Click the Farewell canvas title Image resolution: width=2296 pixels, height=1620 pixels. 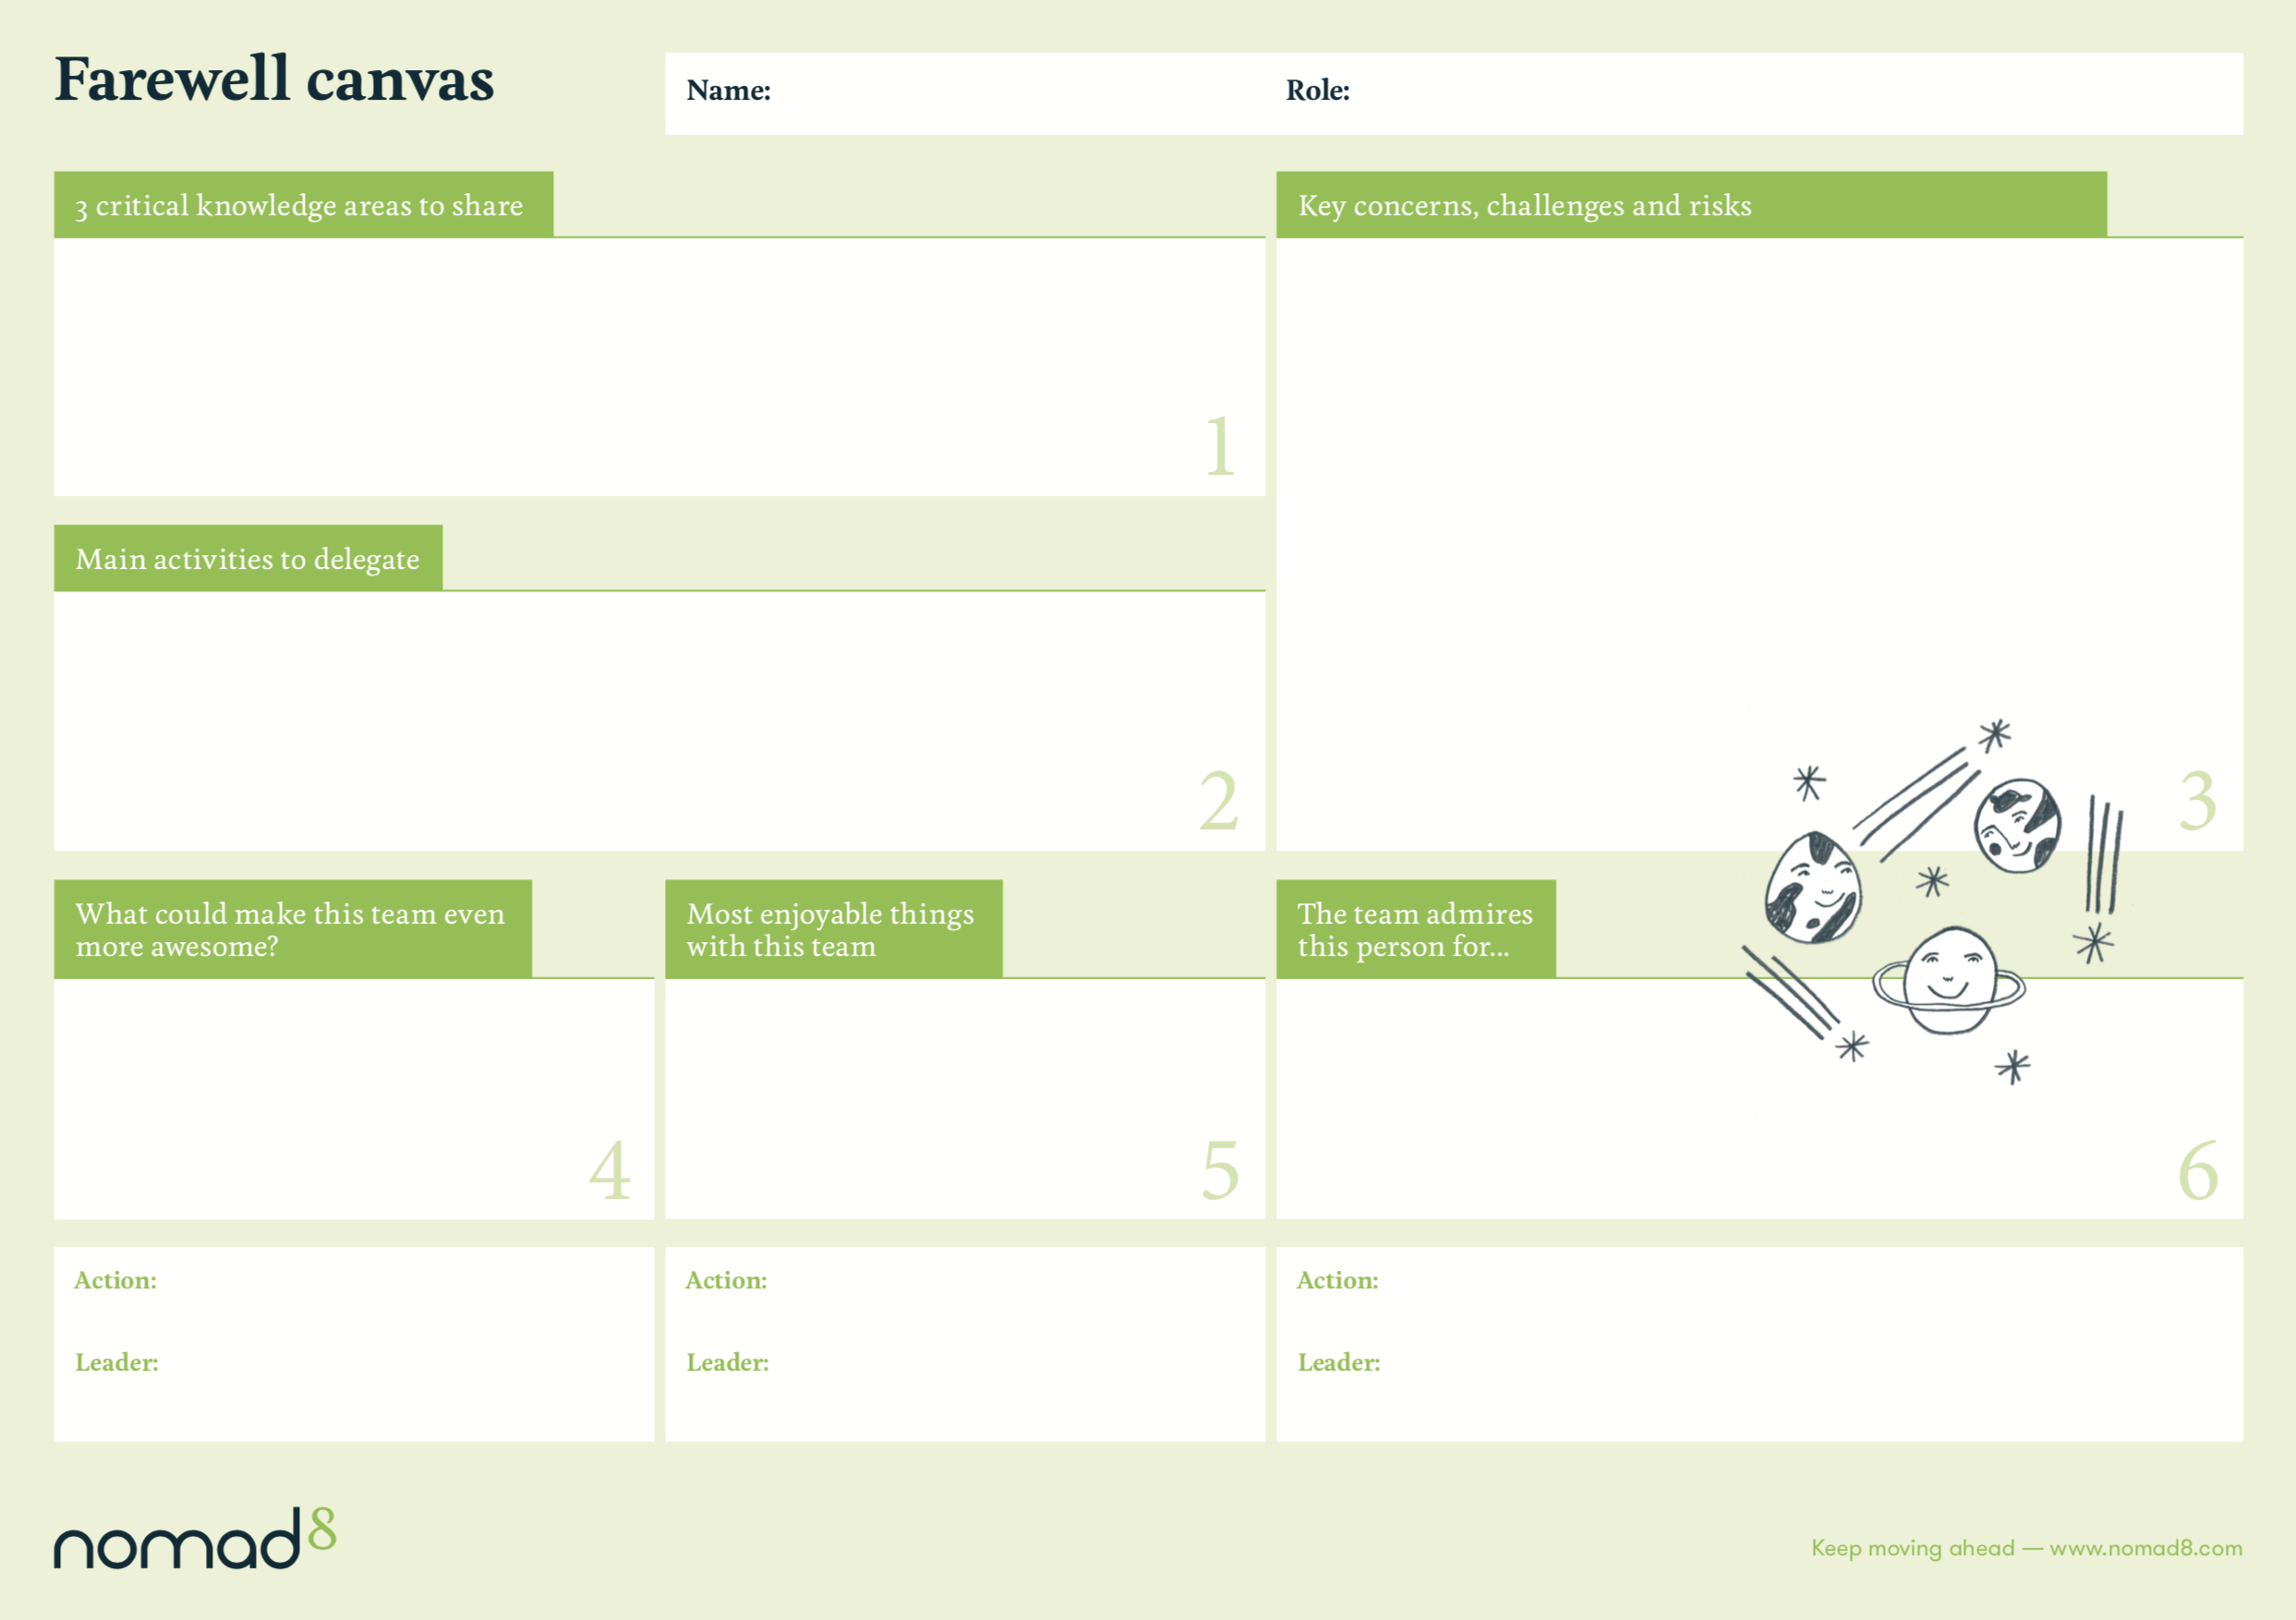pos(274,80)
